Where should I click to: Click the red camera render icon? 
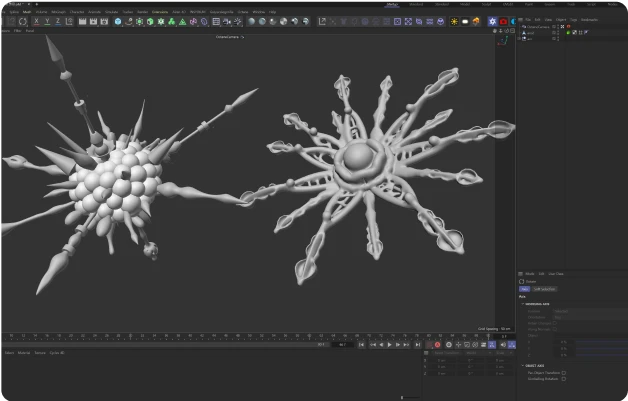click(x=503, y=22)
